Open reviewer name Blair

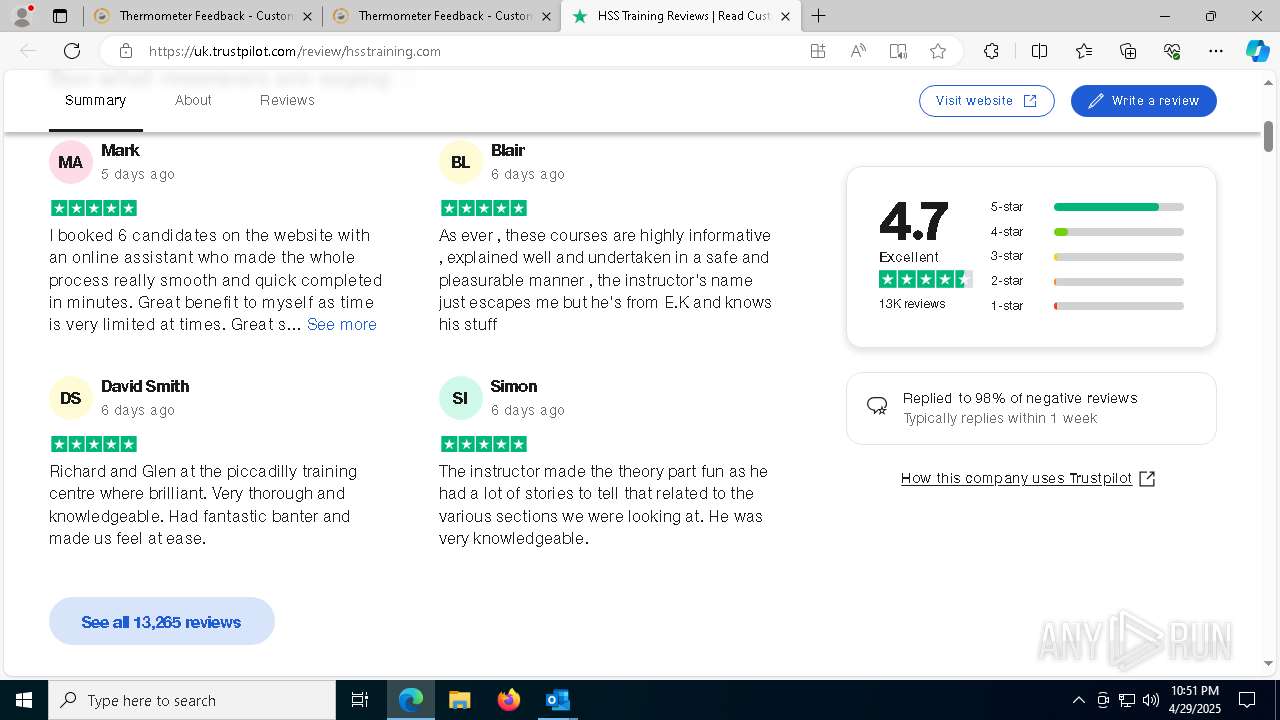(x=508, y=150)
